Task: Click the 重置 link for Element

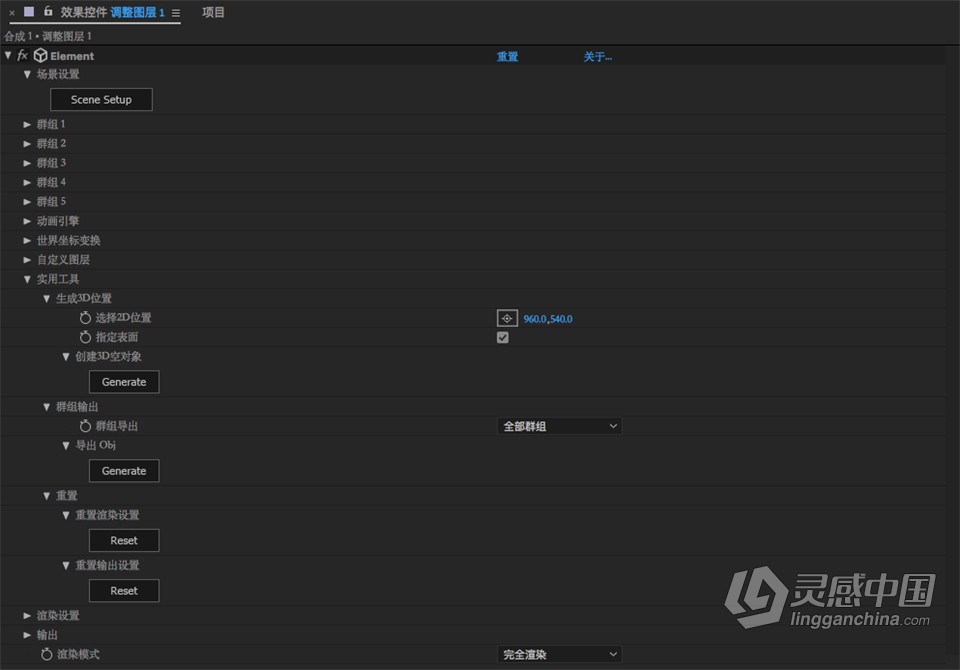Action: coord(507,57)
